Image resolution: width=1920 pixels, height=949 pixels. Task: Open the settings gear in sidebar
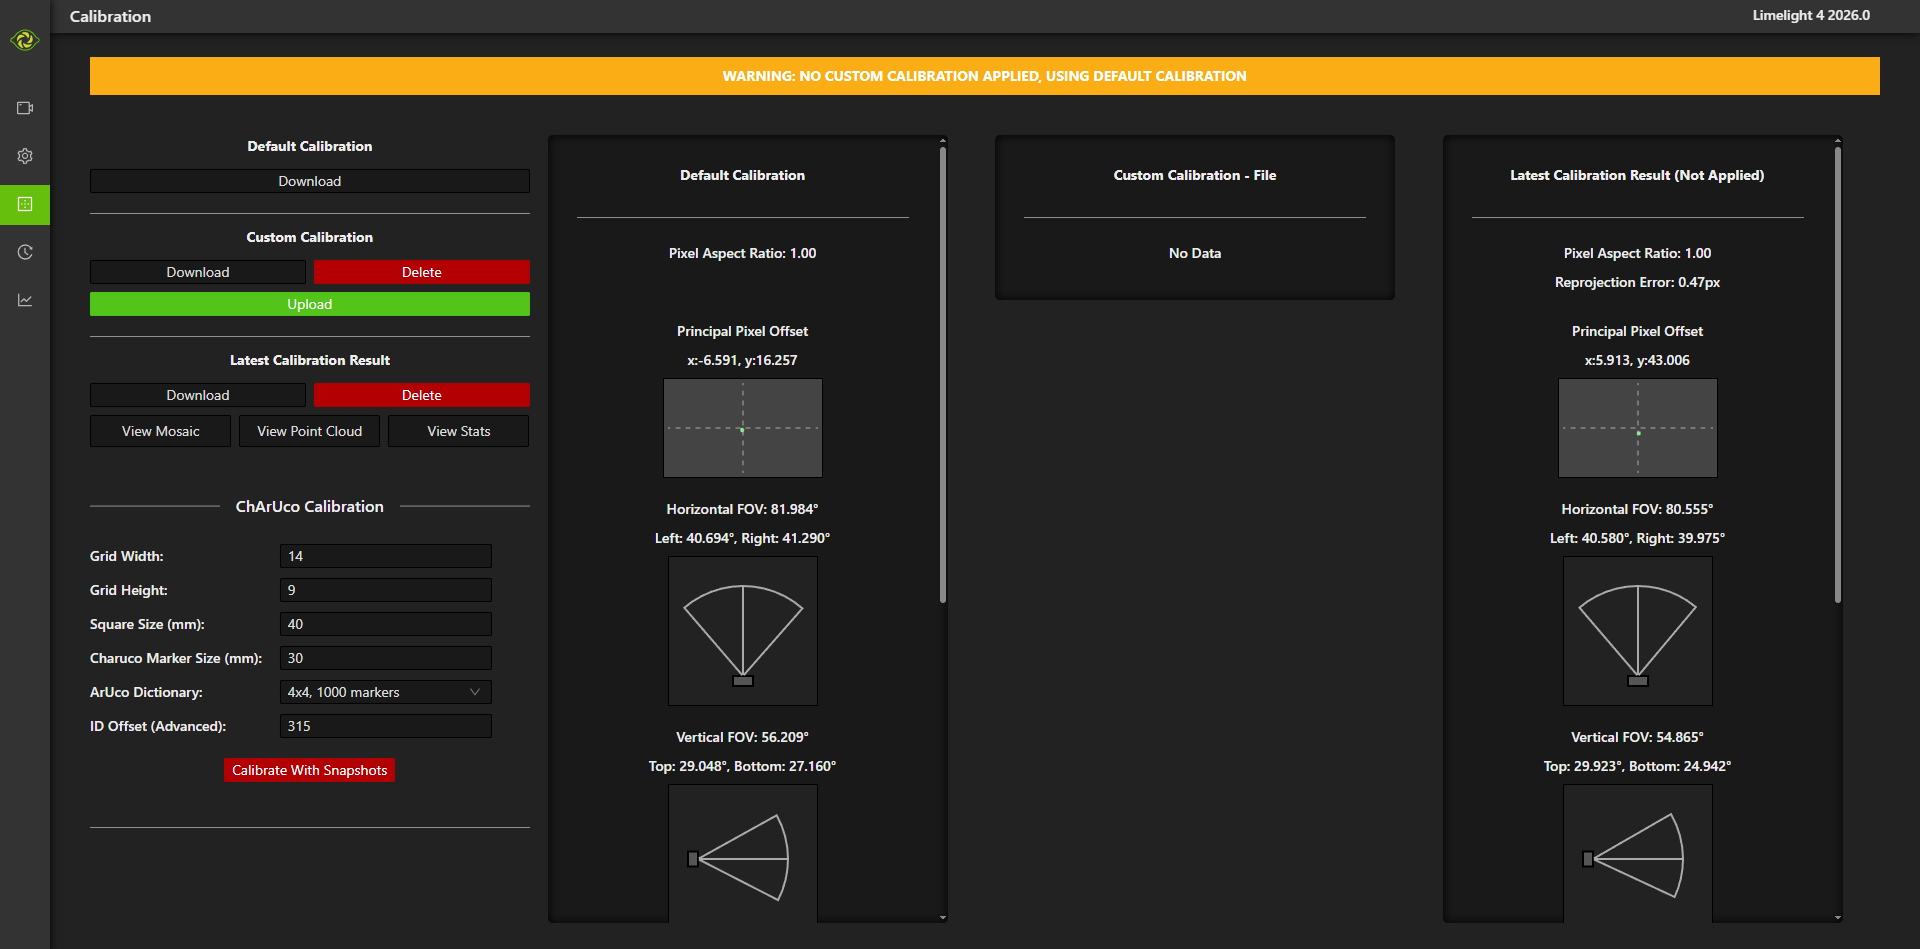point(25,156)
